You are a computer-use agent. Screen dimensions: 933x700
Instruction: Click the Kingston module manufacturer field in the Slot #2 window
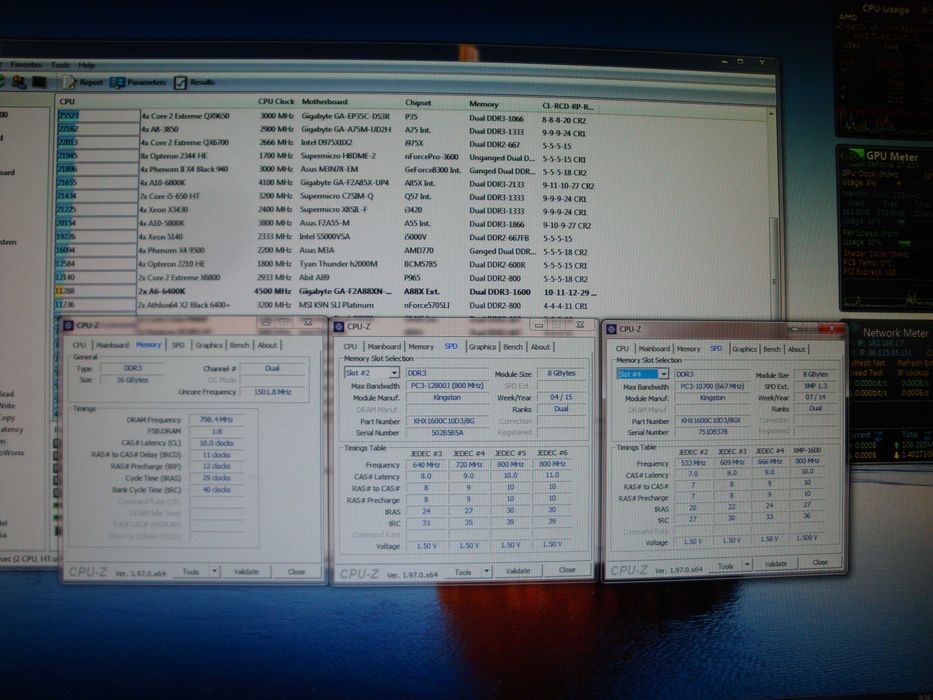(x=447, y=398)
